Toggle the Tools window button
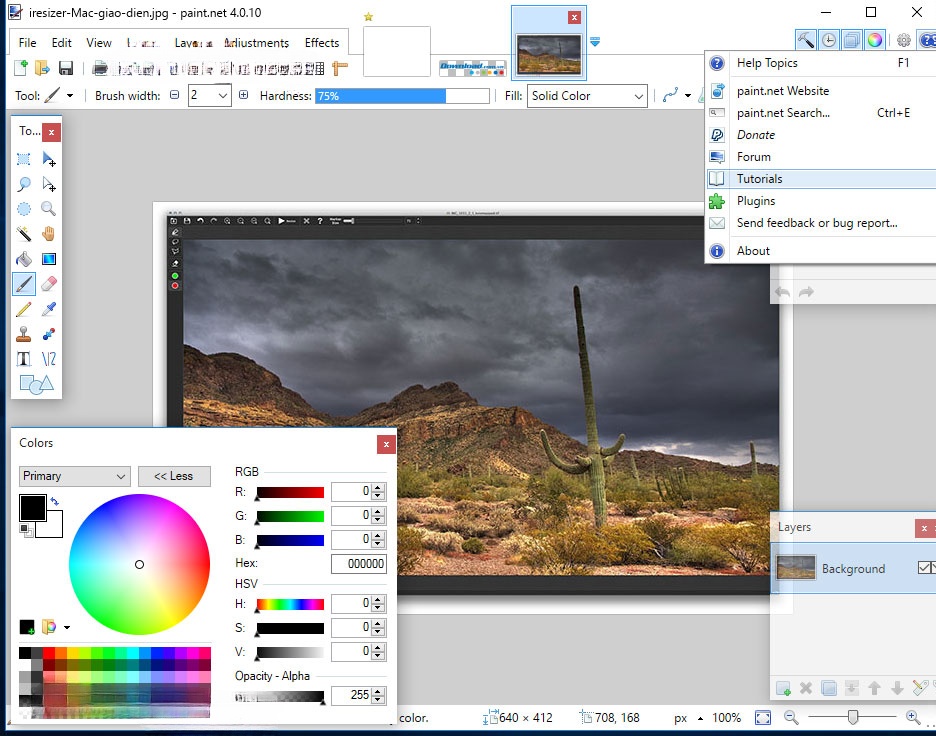The image size is (936, 736). (x=806, y=40)
